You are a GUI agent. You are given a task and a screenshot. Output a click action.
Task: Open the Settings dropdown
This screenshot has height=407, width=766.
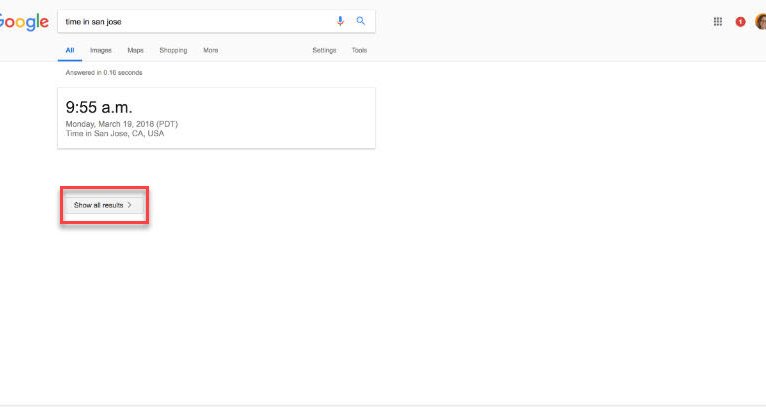click(324, 50)
